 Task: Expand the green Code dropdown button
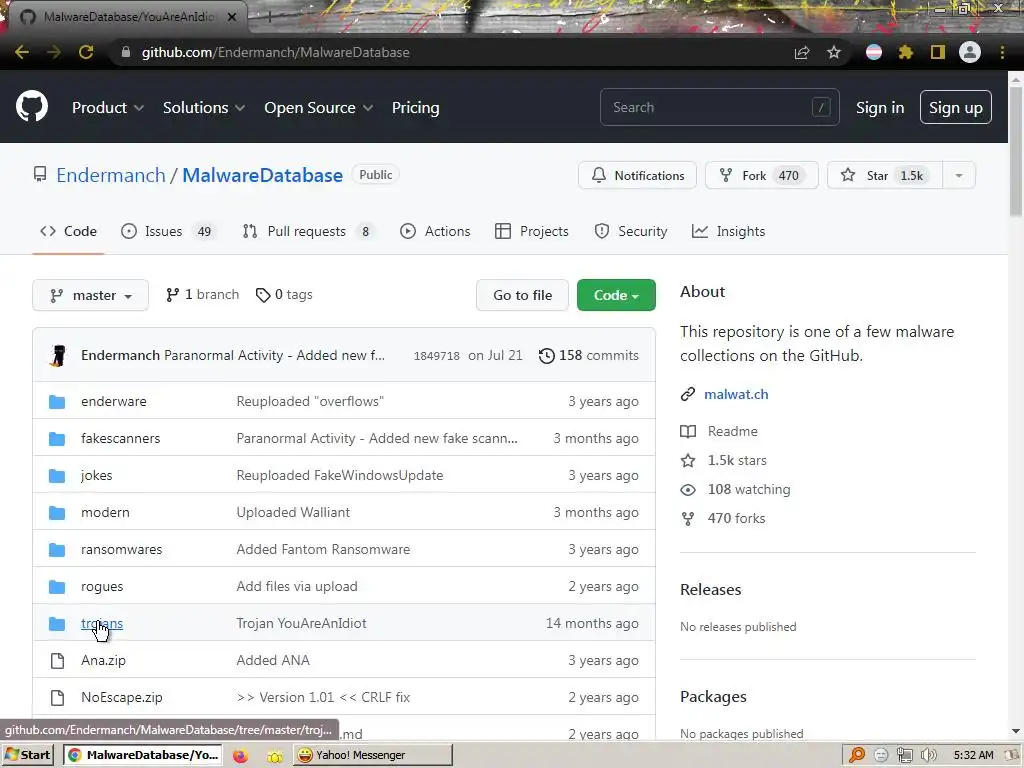pos(616,295)
